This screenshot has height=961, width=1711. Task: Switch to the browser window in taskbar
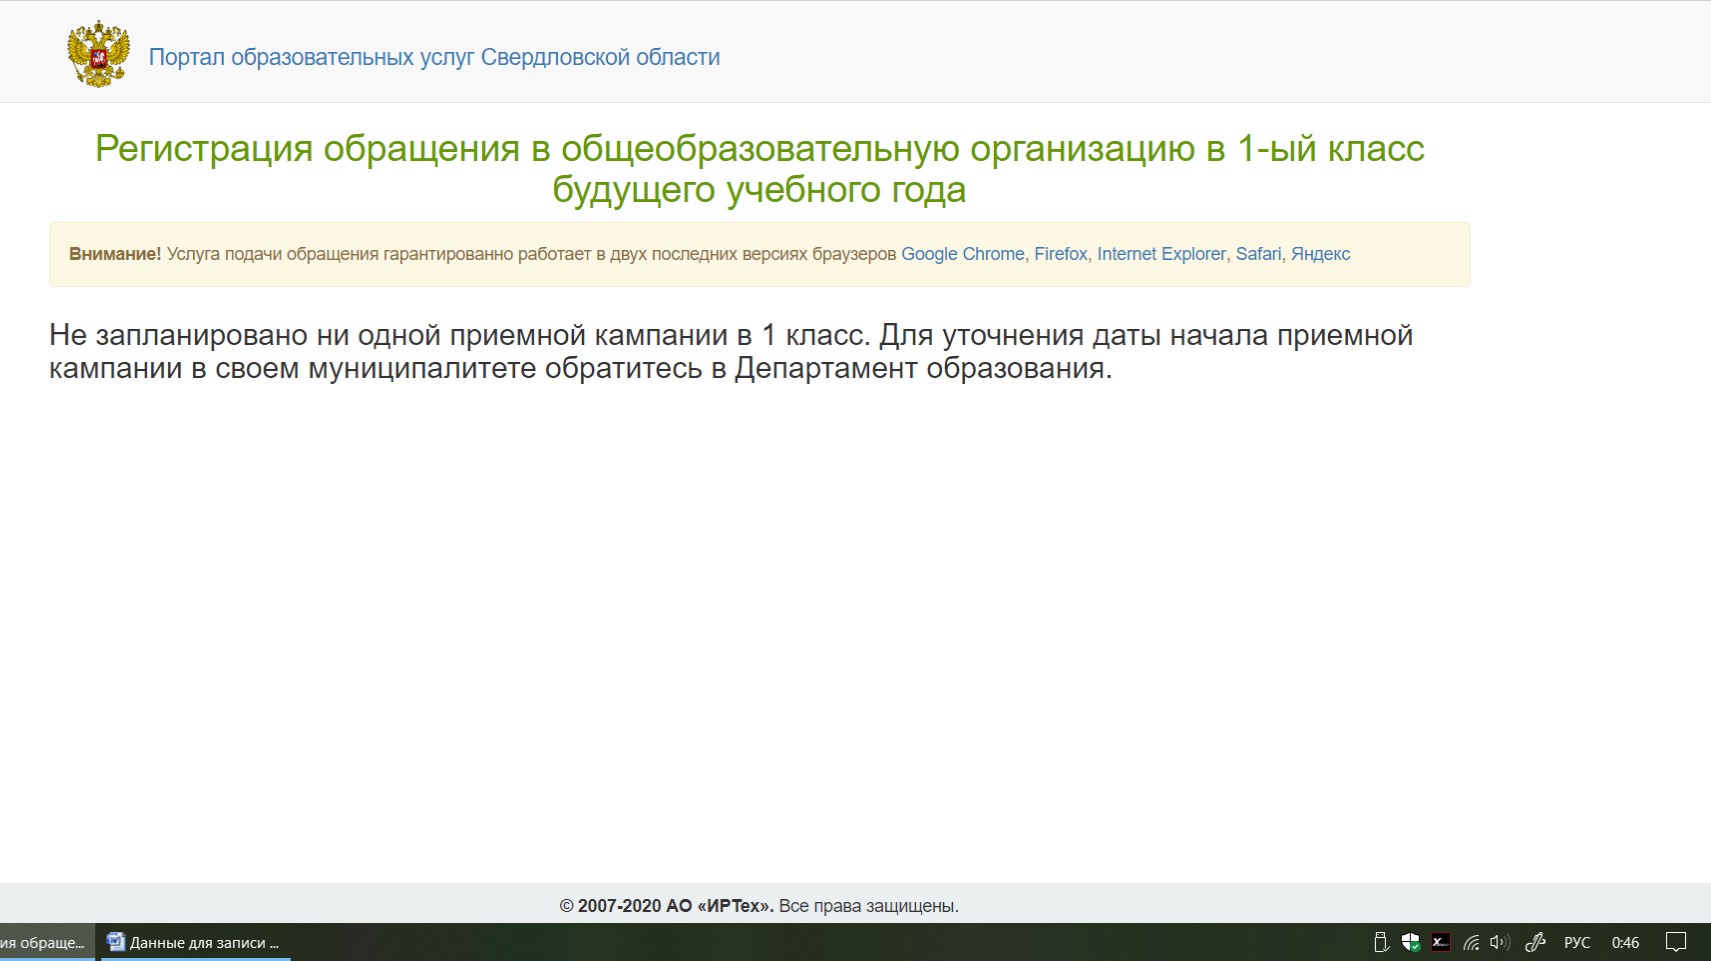[45, 942]
